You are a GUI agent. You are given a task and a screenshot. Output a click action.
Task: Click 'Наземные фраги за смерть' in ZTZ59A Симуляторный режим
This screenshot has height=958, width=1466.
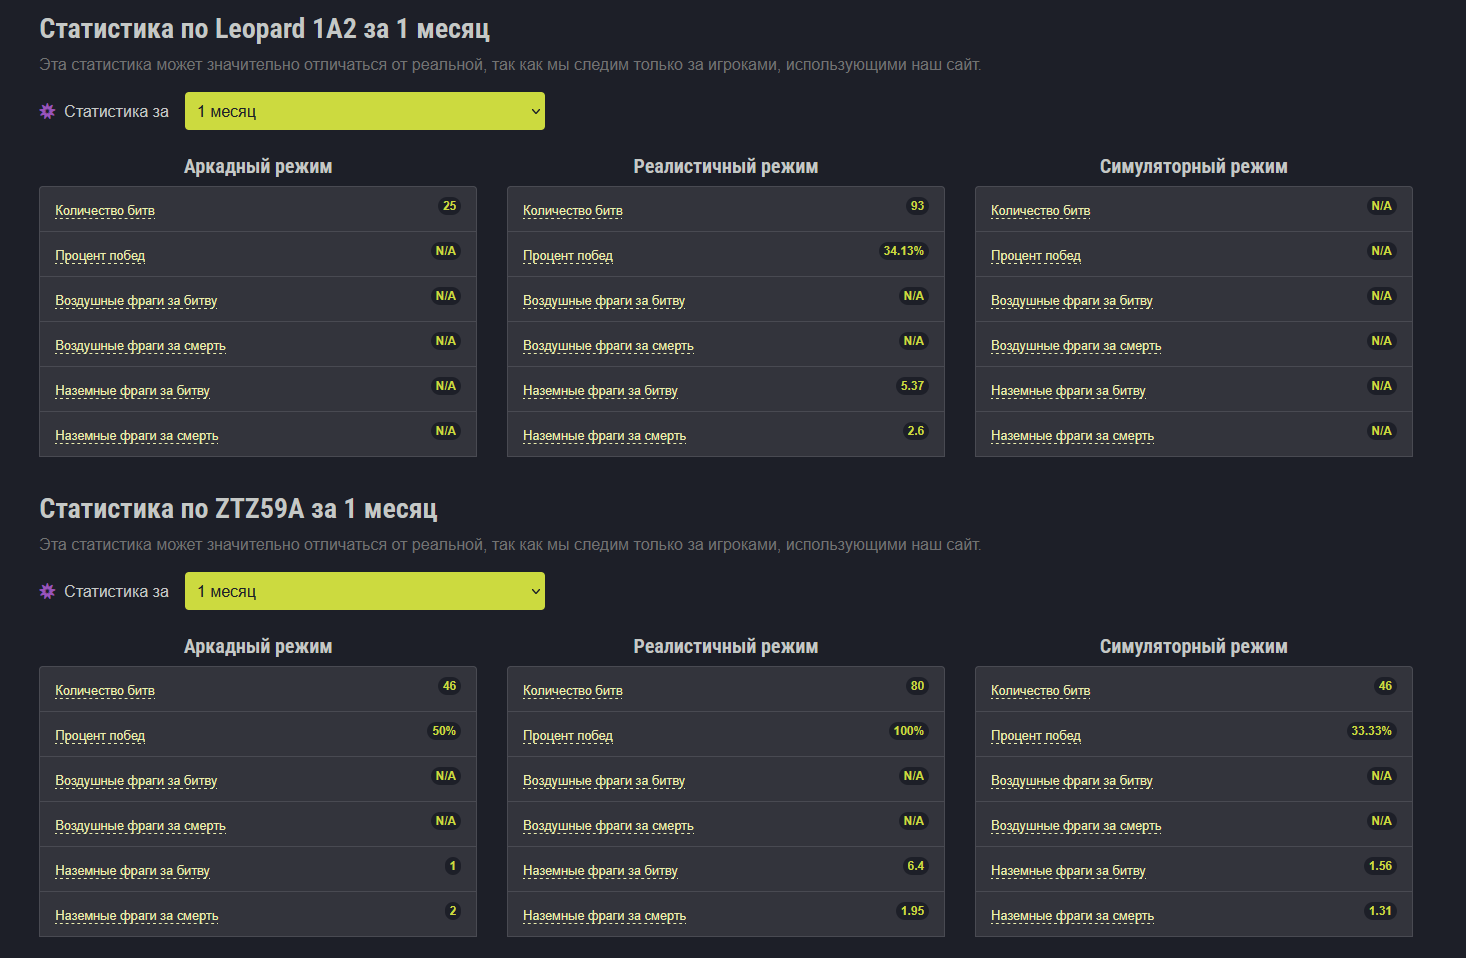pyautogui.click(x=1073, y=915)
